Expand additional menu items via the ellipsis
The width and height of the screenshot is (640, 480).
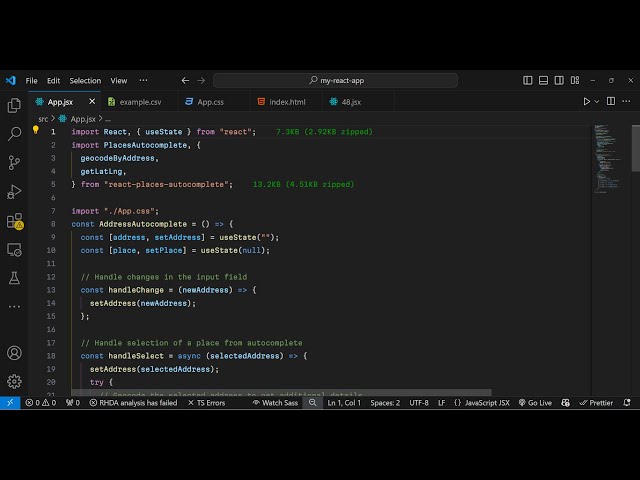coord(143,80)
